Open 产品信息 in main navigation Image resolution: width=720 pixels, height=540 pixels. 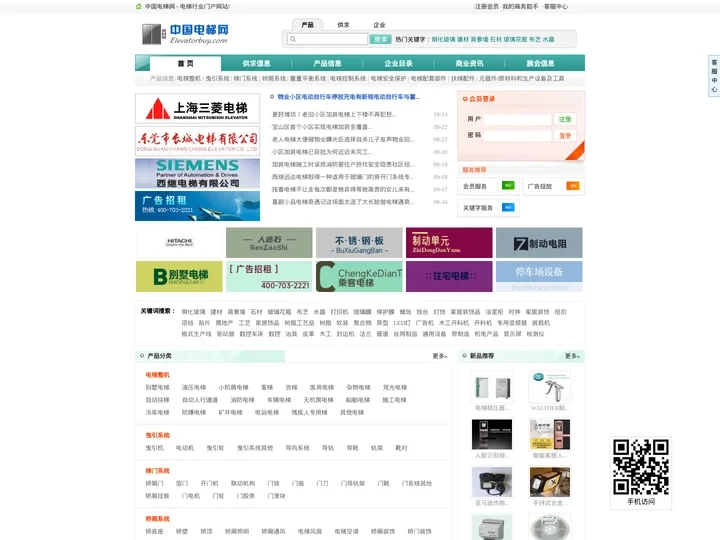[x=327, y=63]
